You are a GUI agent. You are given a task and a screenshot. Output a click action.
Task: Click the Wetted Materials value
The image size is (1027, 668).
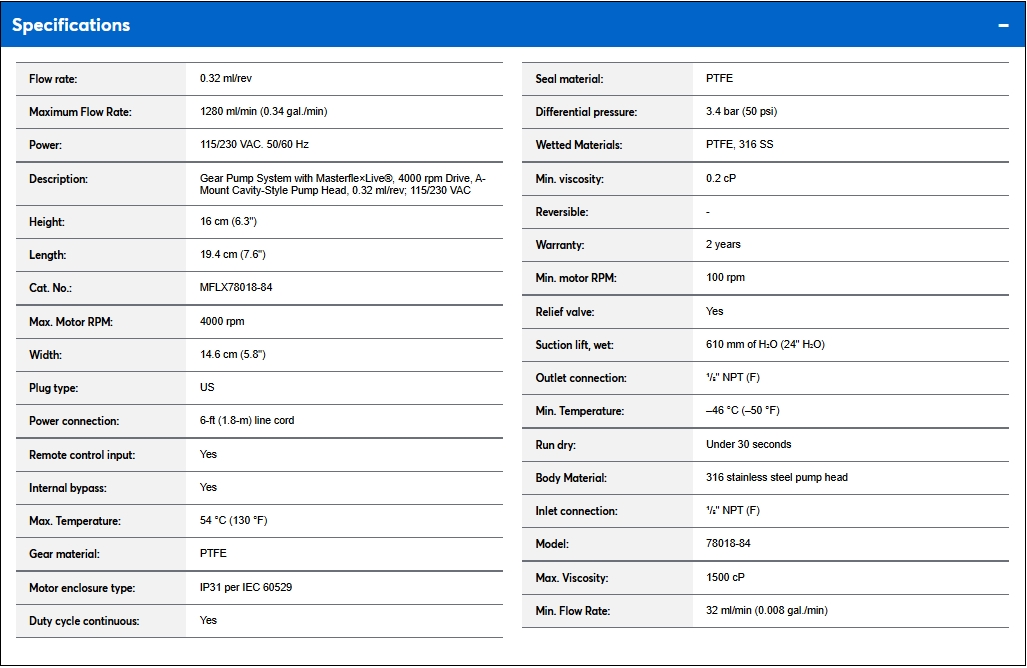point(739,145)
